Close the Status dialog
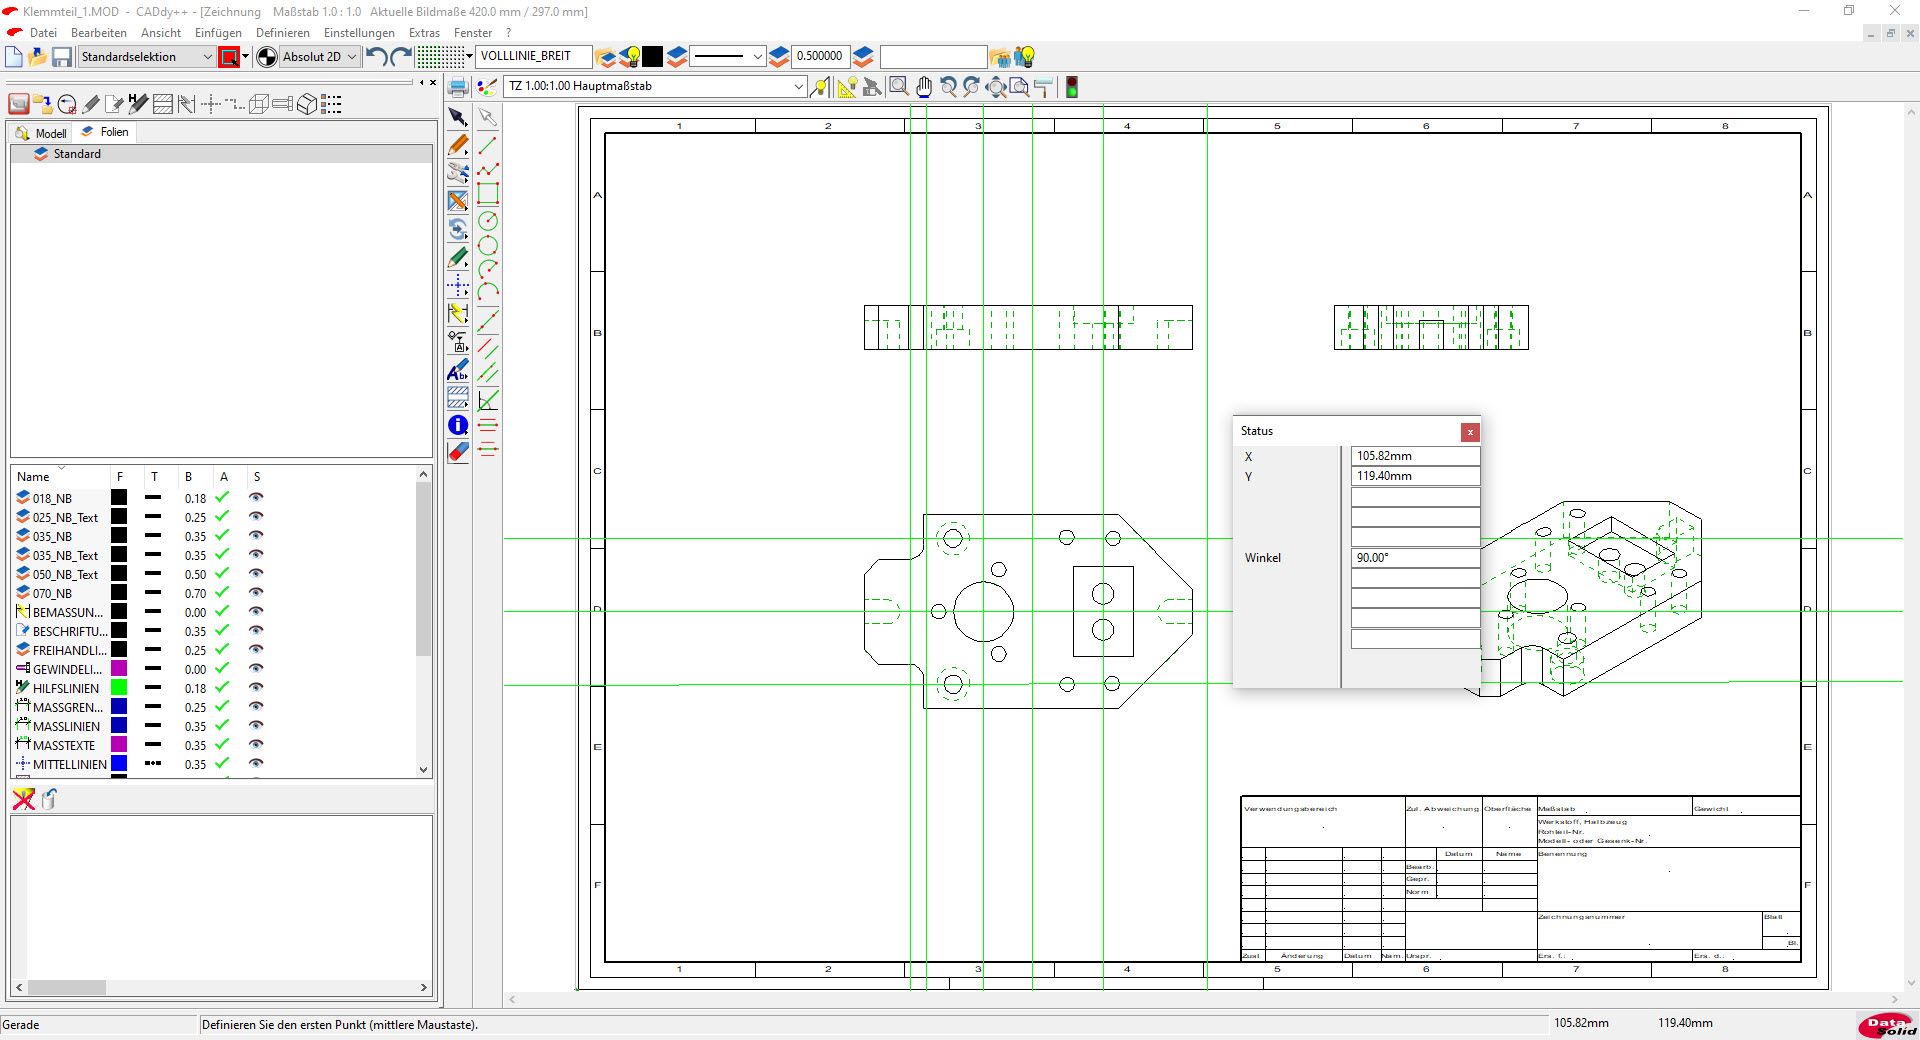The height and width of the screenshot is (1040, 1920). coord(1469,432)
